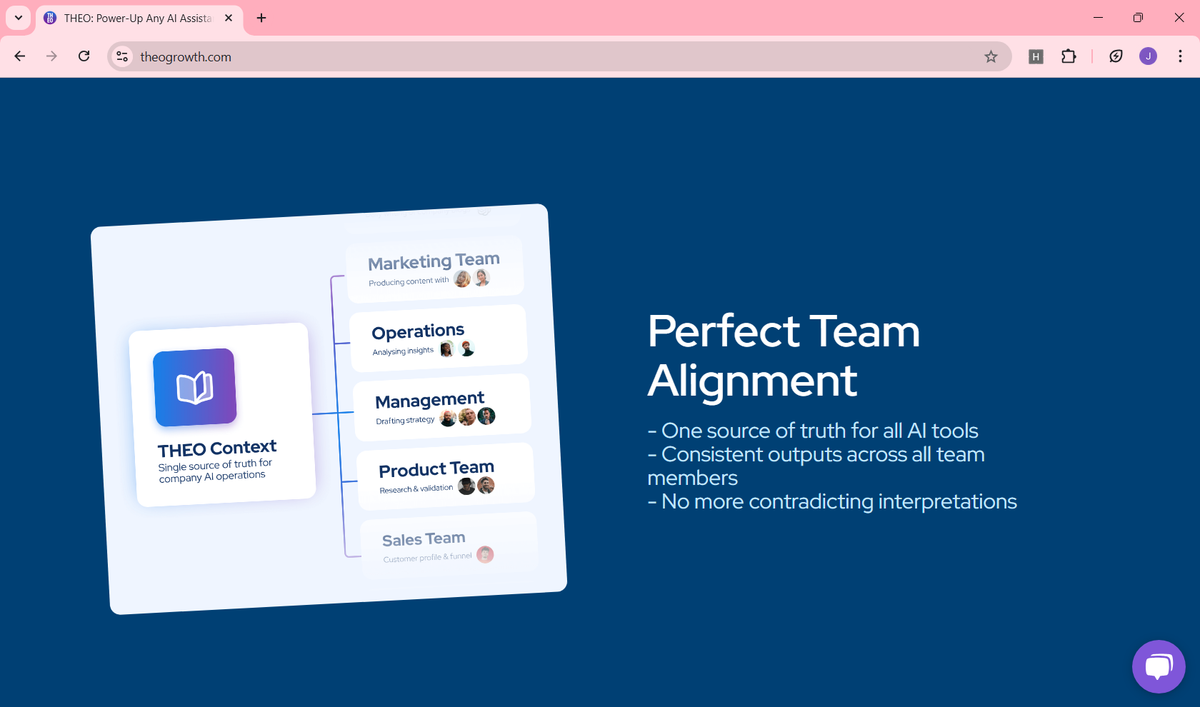Open the Extensions puzzle icon
The height and width of the screenshot is (707, 1200).
pyautogui.click(x=1067, y=57)
